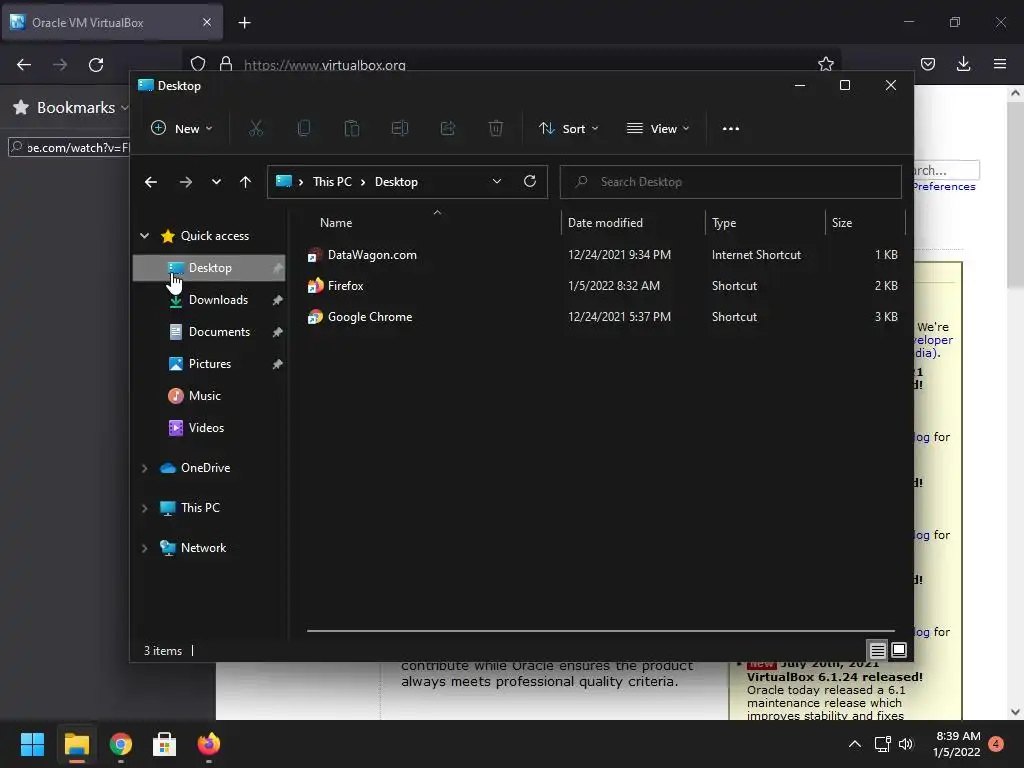Select Documents in Quick access
1024x768 pixels.
(x=209, y=332)
